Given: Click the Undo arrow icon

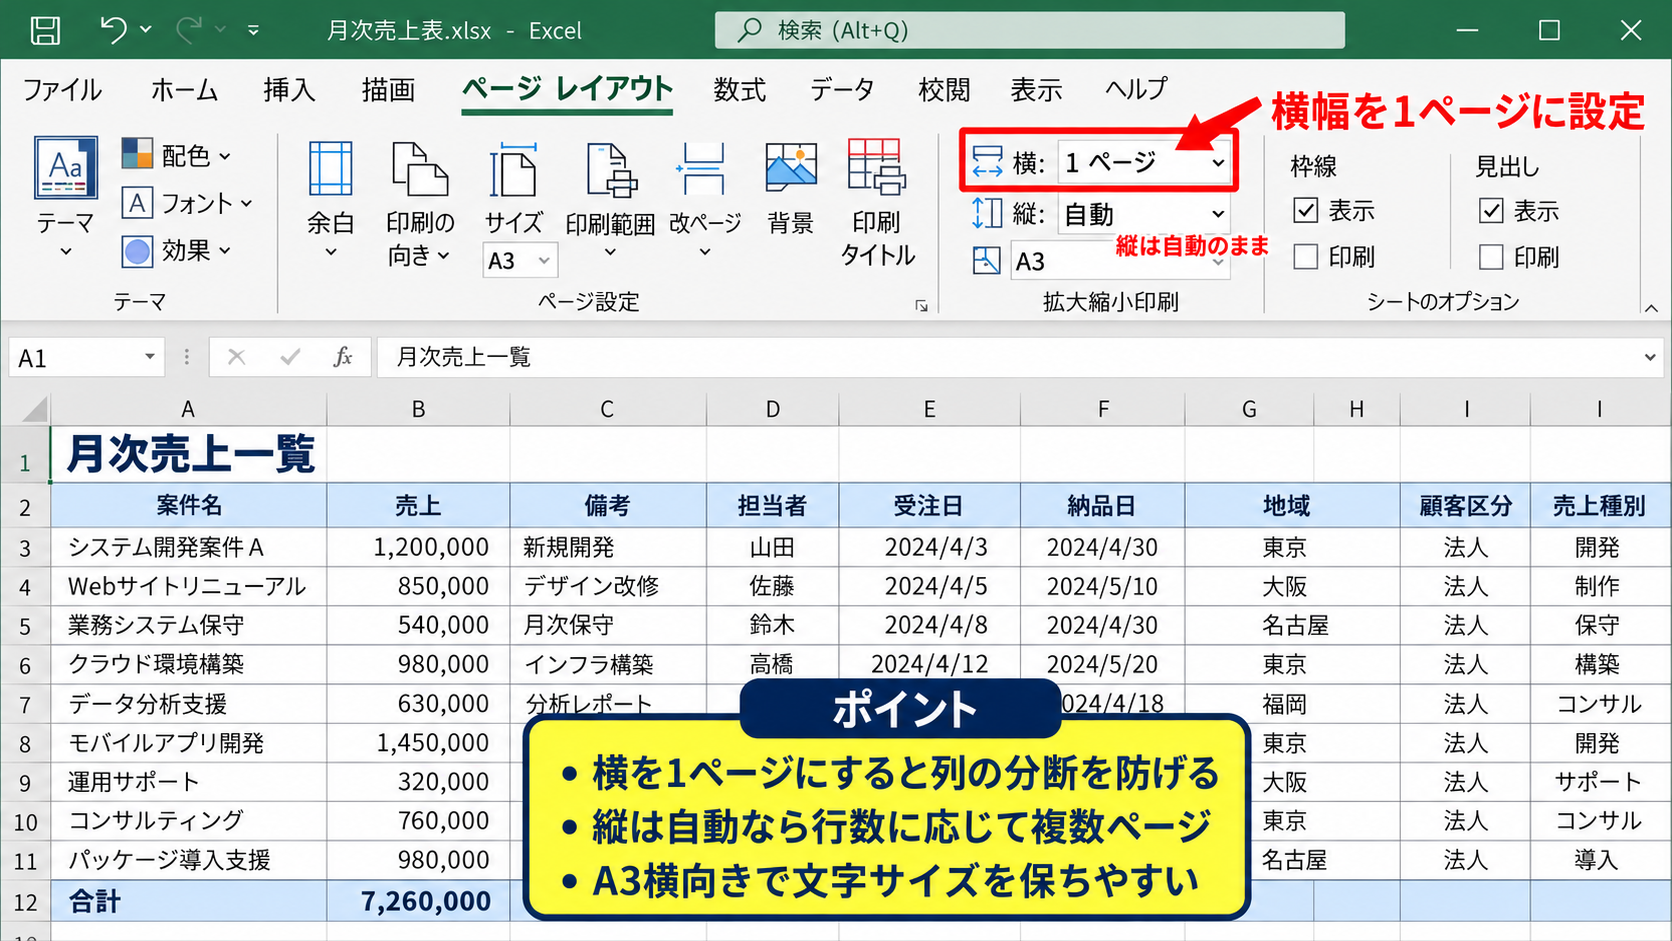Looking at the screenshot, I should coord(113,30).
